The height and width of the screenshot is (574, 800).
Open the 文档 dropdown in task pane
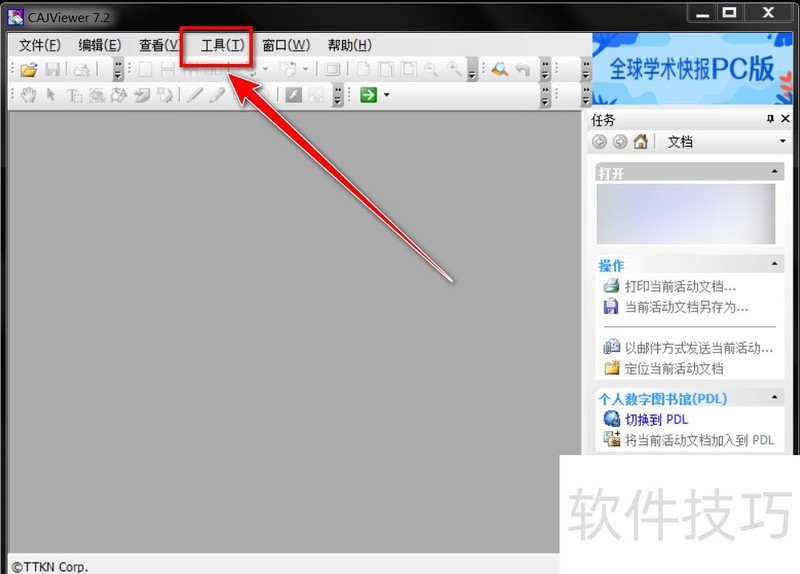782,142
